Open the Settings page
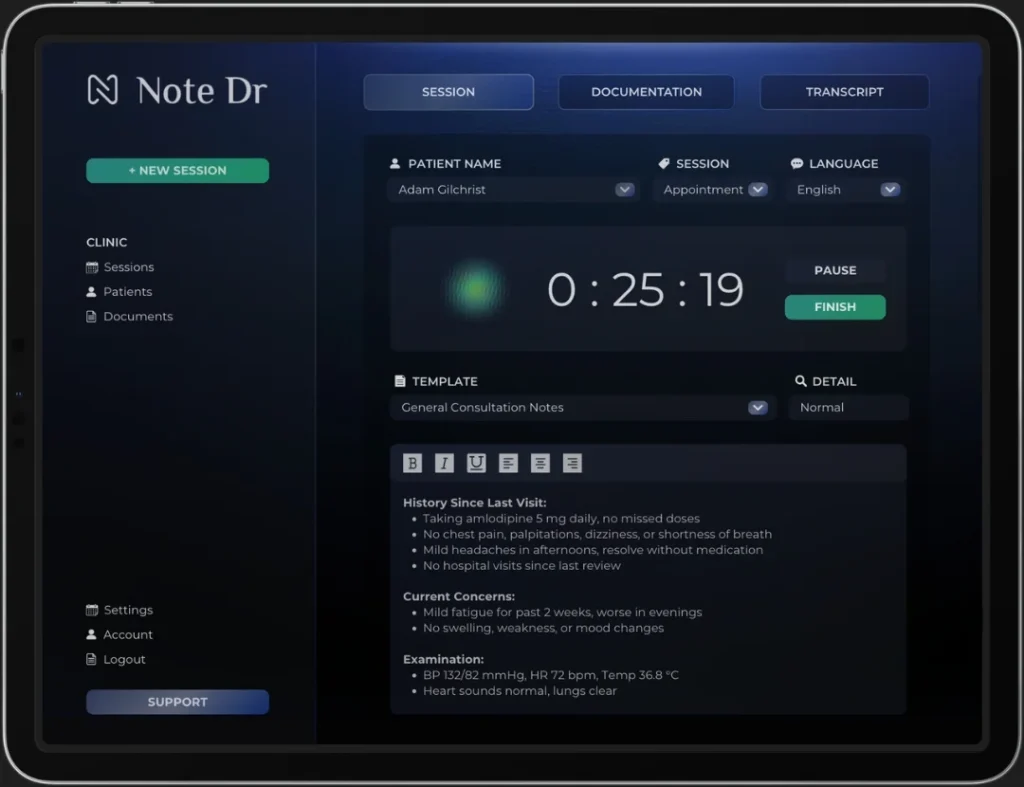 point(127,610)
